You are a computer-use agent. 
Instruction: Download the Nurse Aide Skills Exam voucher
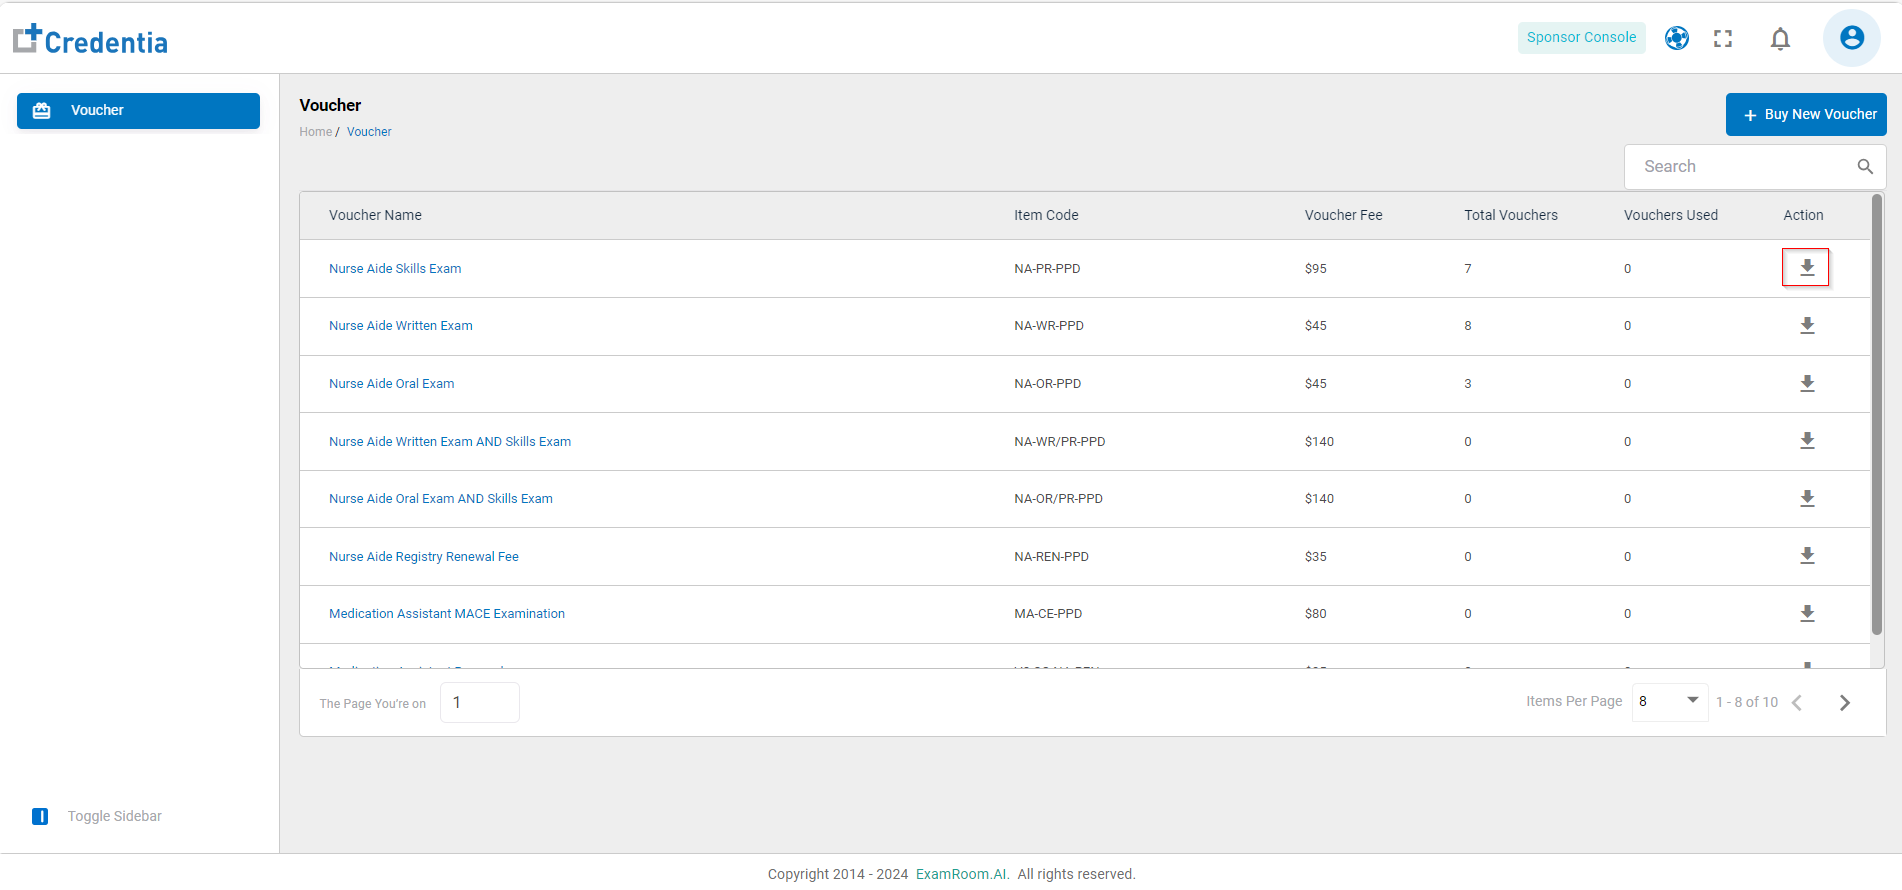1806,268
